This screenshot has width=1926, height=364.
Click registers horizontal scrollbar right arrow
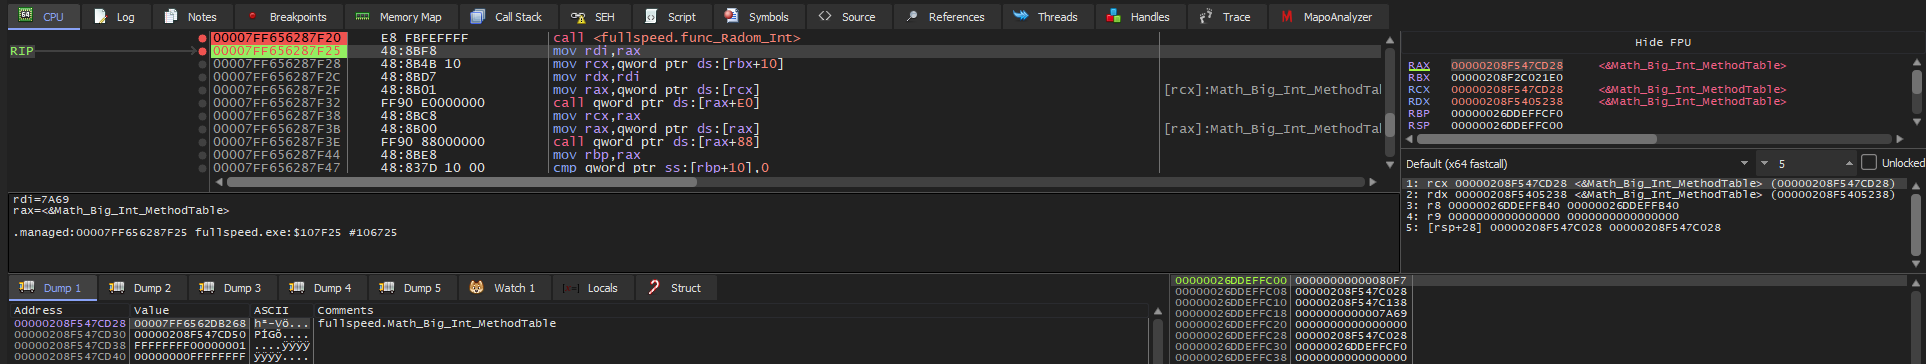pyautogui.click(x=1899, y=139)
